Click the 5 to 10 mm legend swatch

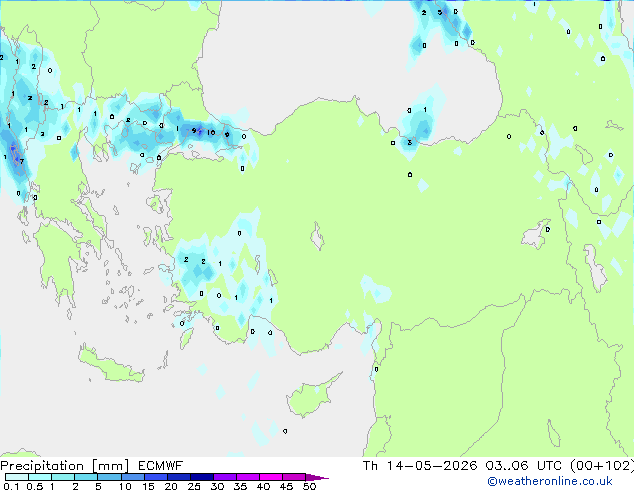pyautogui.click(x=109, y=477)
